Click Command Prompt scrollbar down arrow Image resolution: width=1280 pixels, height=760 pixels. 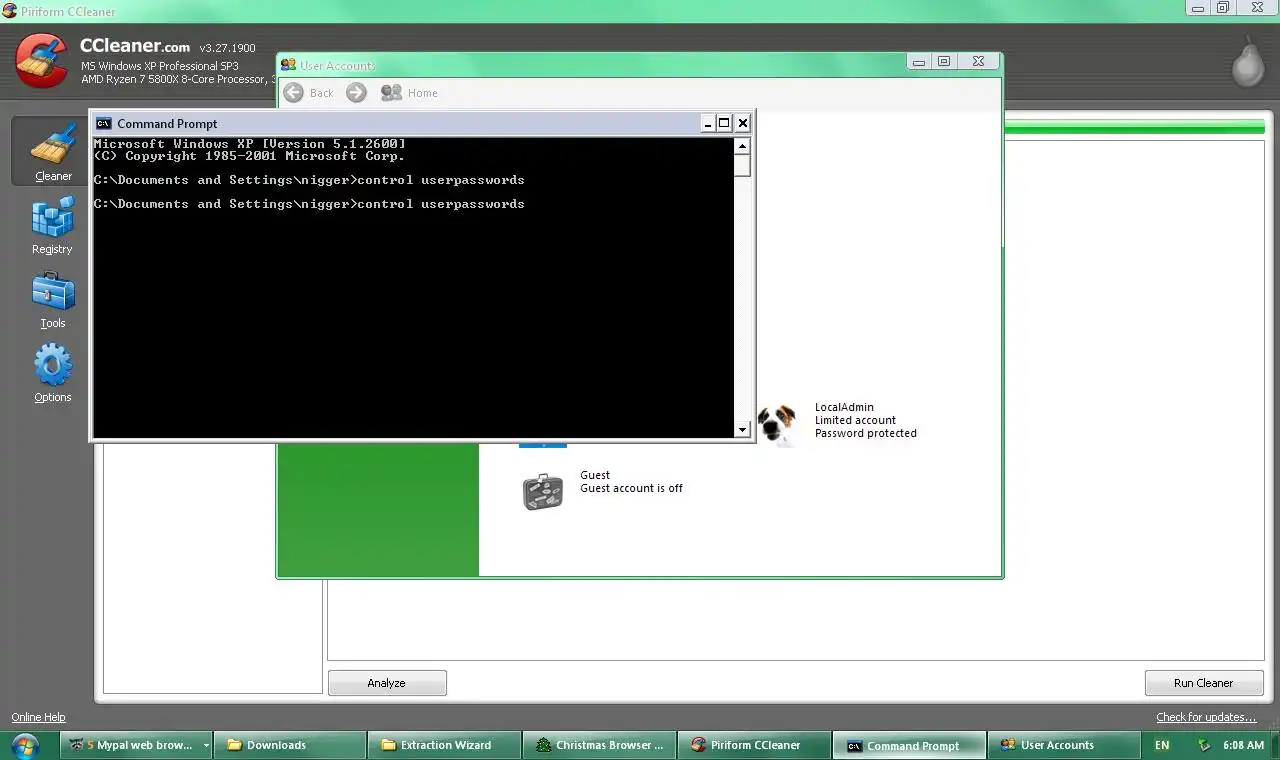(742, 430)
